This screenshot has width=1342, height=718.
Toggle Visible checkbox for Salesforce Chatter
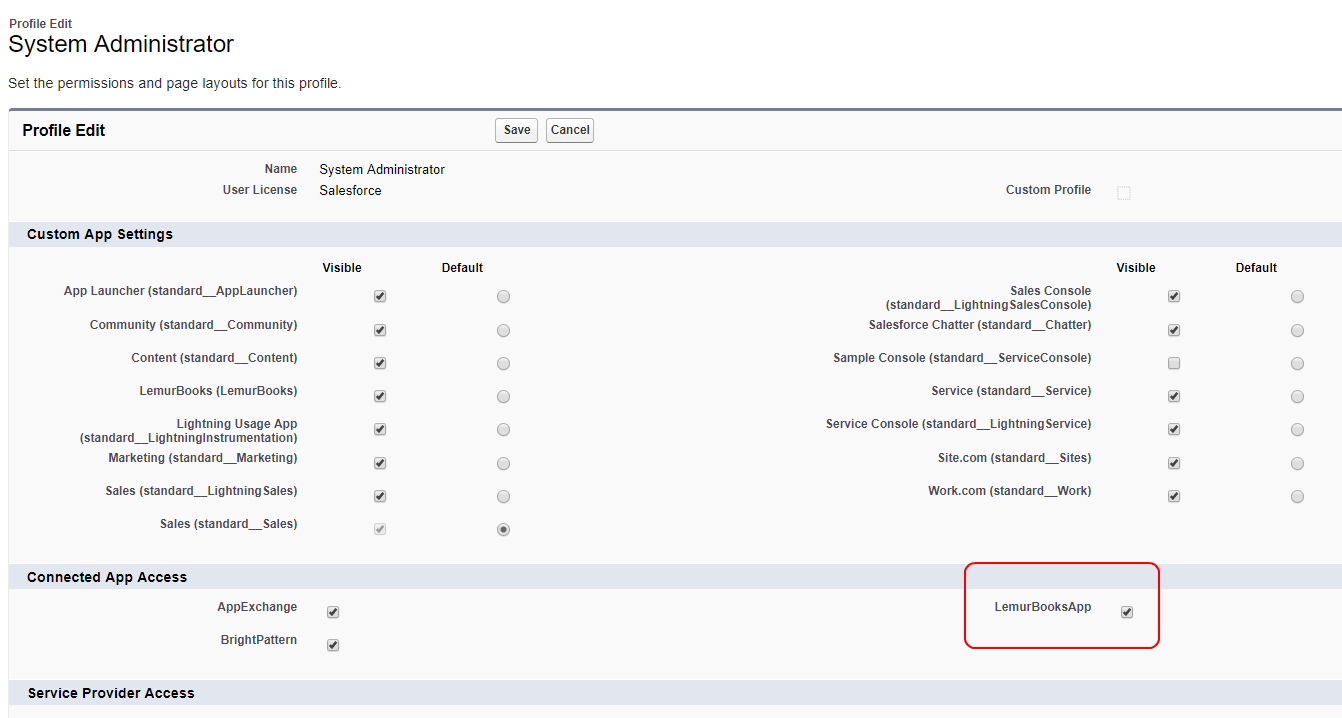pyautogui.click(x=1174, y=330)
